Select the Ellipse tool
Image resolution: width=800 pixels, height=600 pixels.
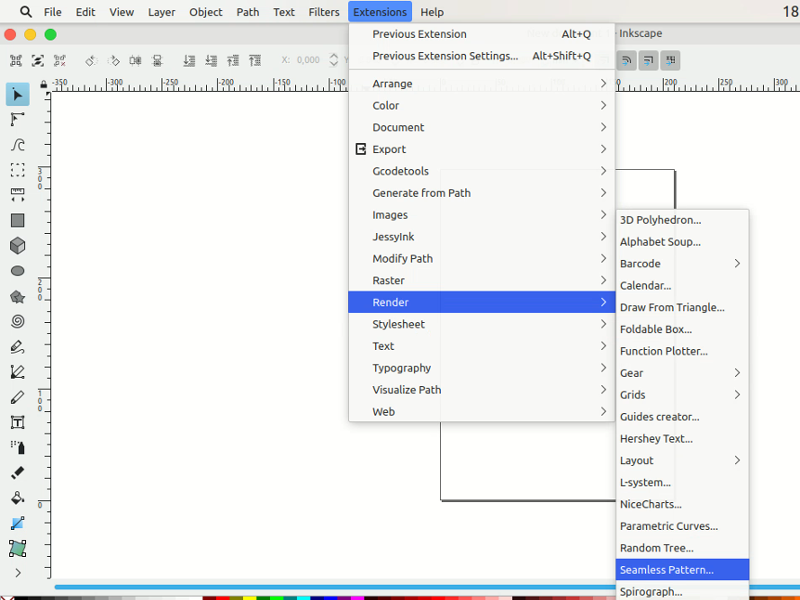coord(16,270)
